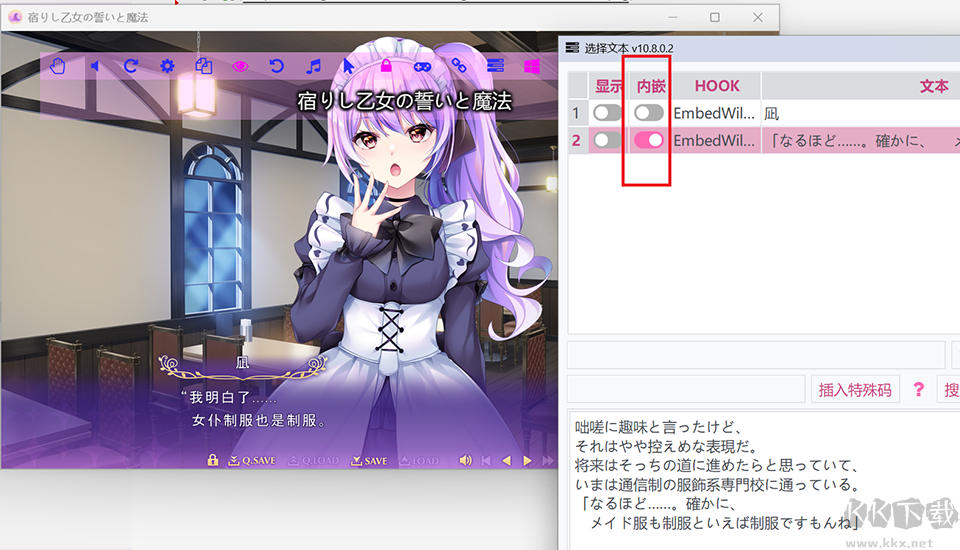This screenshot has height=550, width=960.
Task: Click the gamepad icon in toolbar
Action: pos(422,66)
